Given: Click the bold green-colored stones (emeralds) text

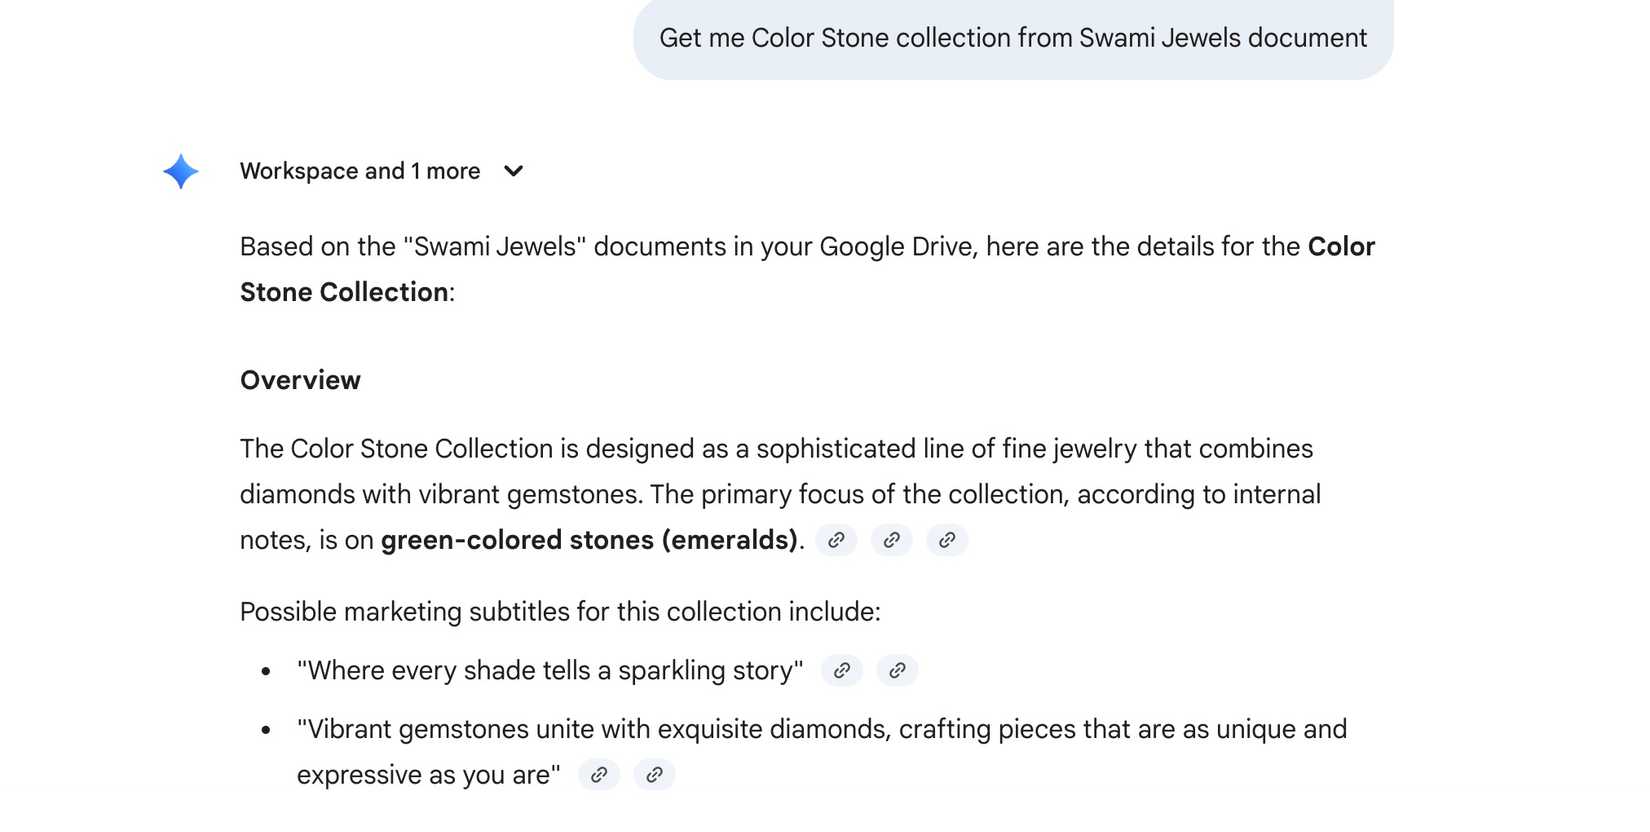Looking at the screenshot, I should 592,540.
